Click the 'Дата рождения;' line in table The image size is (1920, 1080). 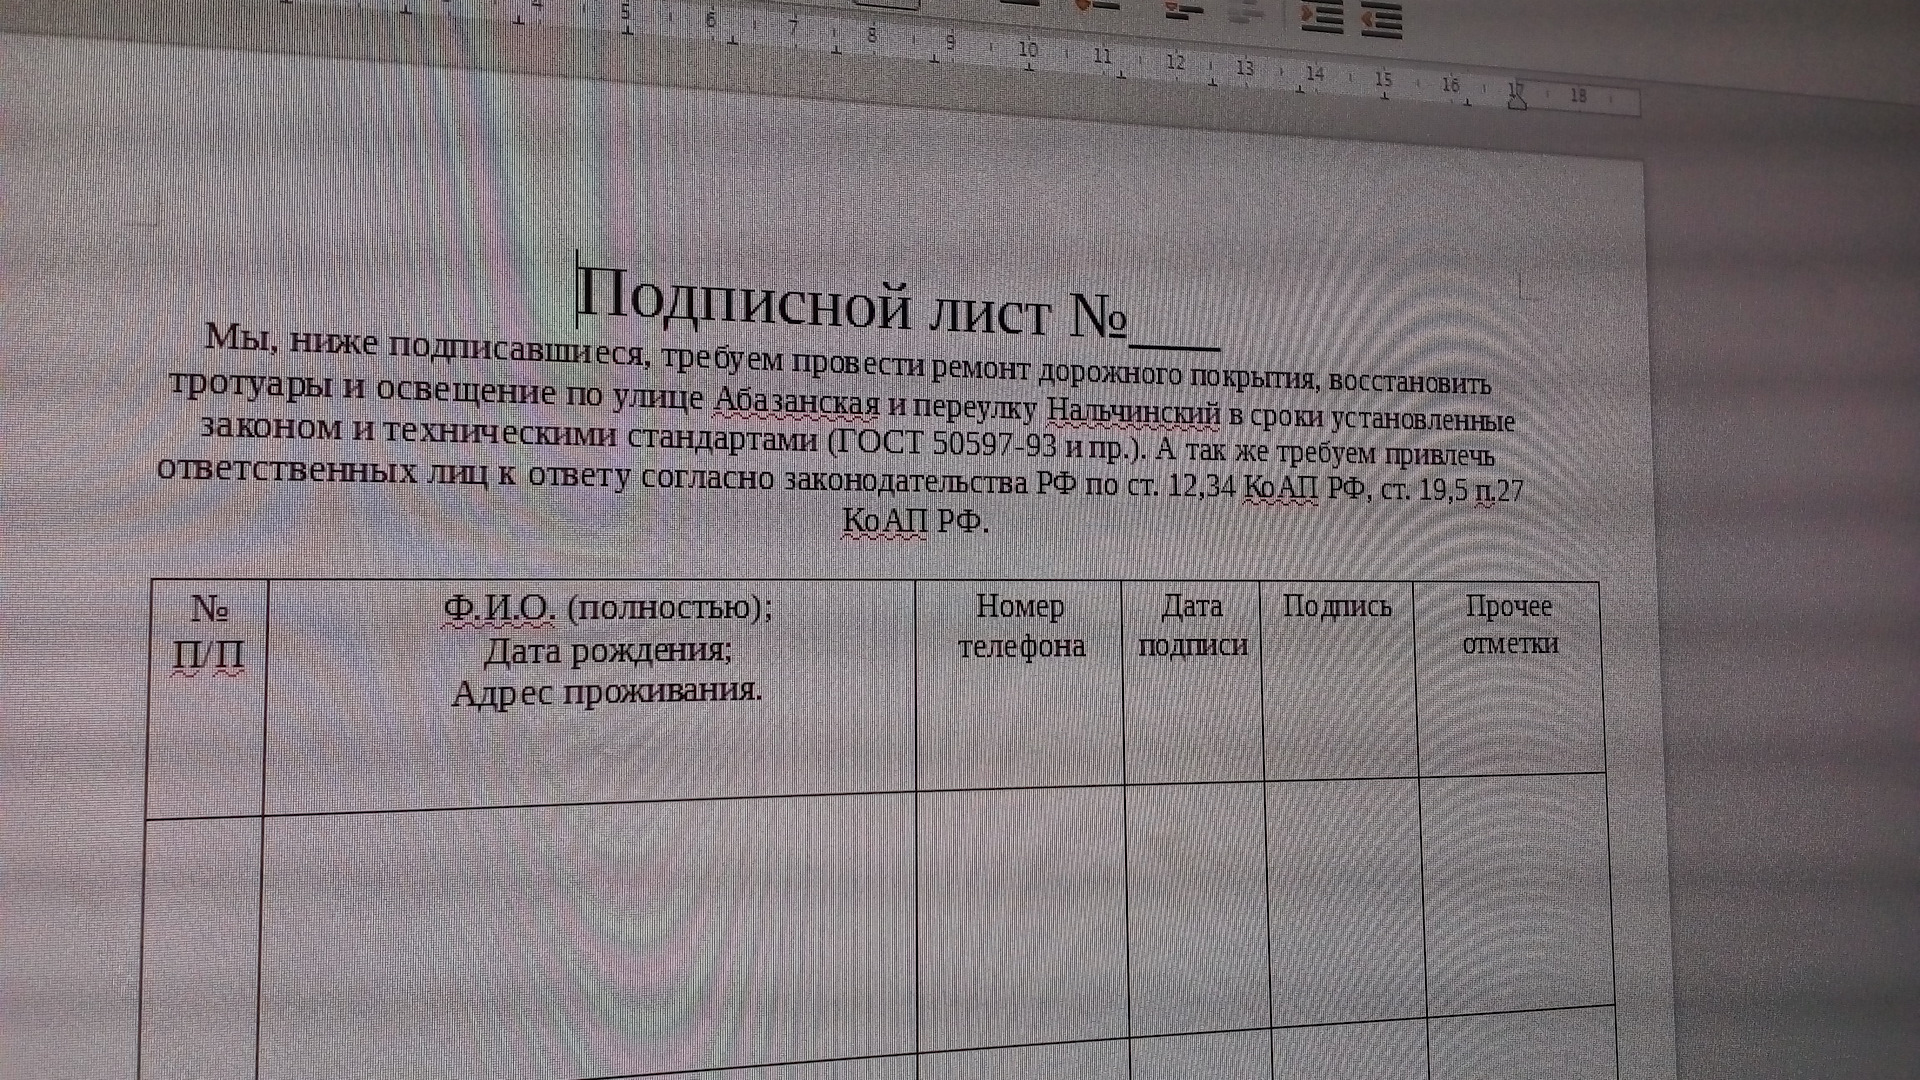(608, 651)
